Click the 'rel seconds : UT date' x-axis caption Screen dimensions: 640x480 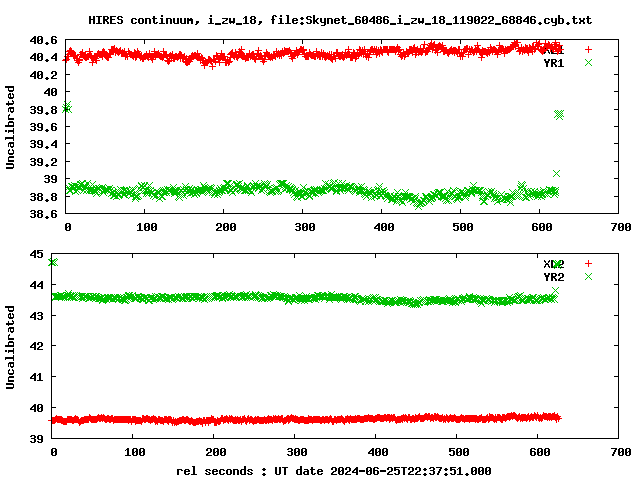tap(334, 471)
